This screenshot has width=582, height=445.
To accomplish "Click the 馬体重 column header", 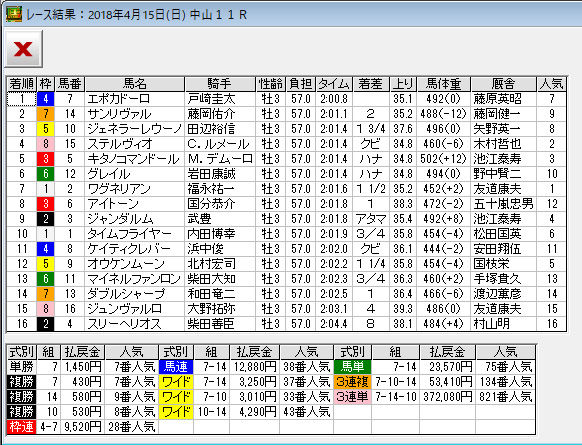I will (443, 84).
